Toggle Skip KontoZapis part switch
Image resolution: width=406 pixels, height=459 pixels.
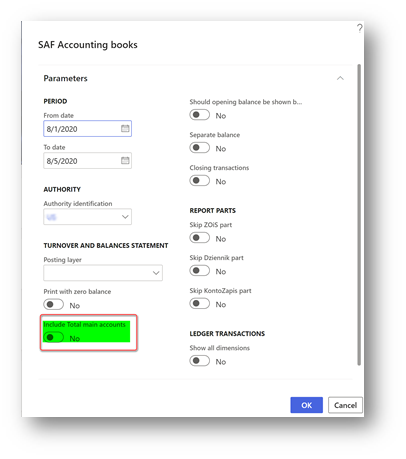[200, 303]
